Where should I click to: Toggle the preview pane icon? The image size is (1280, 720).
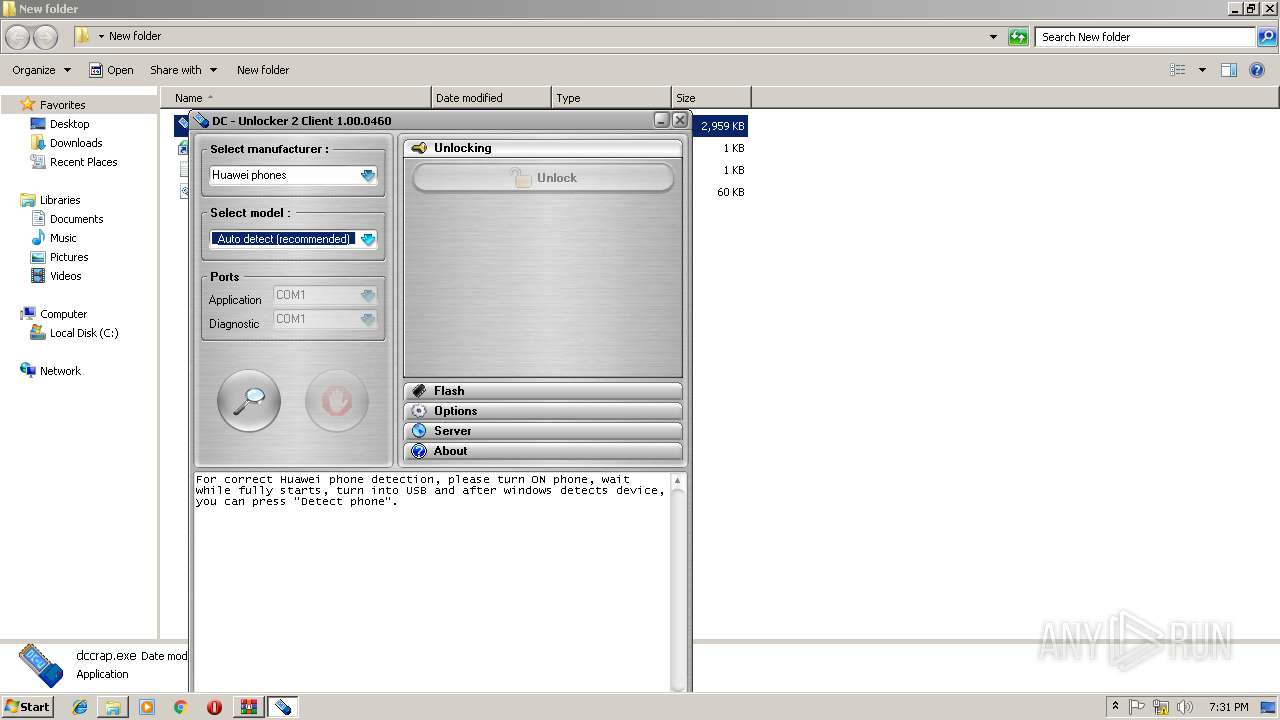point(1229,70)
